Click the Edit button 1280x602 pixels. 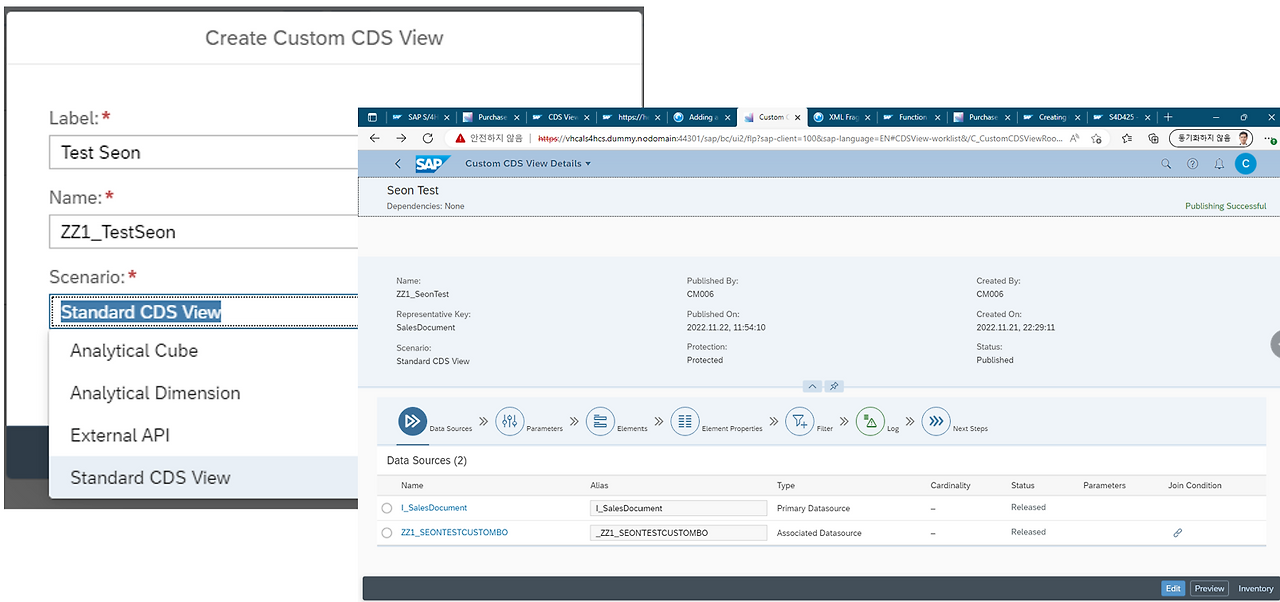1172,588
